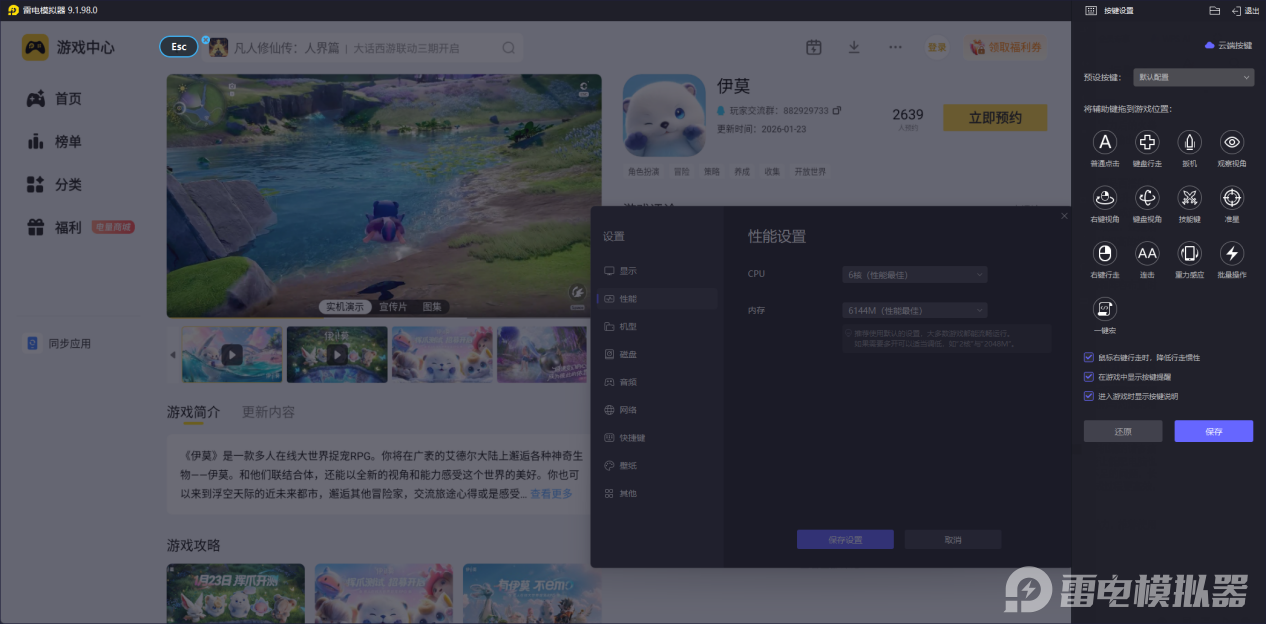Open the three-dot more menu in game center
The width and height of the screenshot is (1266, 624).
coord(895,47)
